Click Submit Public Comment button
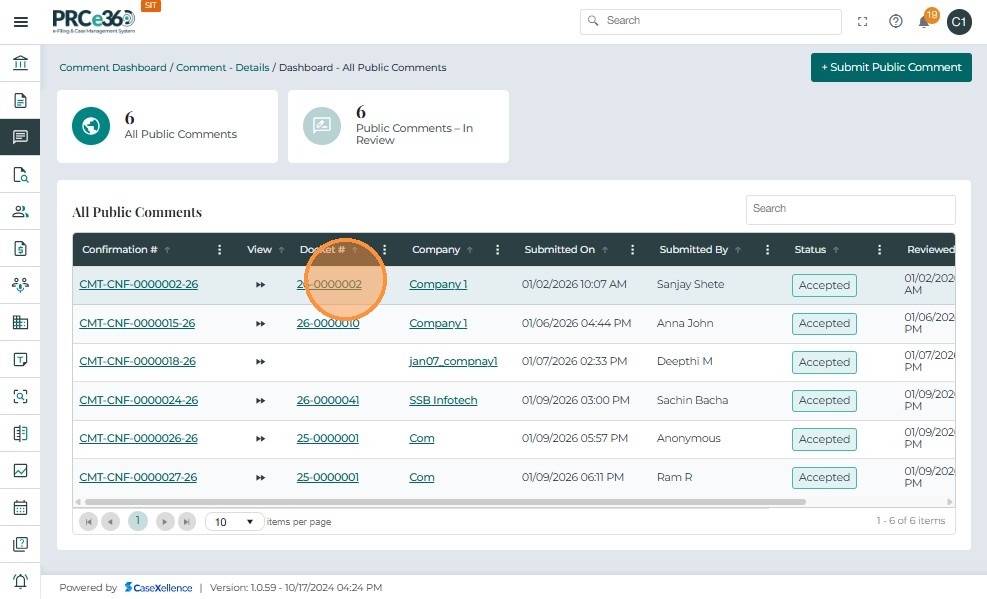 point(891,67)
